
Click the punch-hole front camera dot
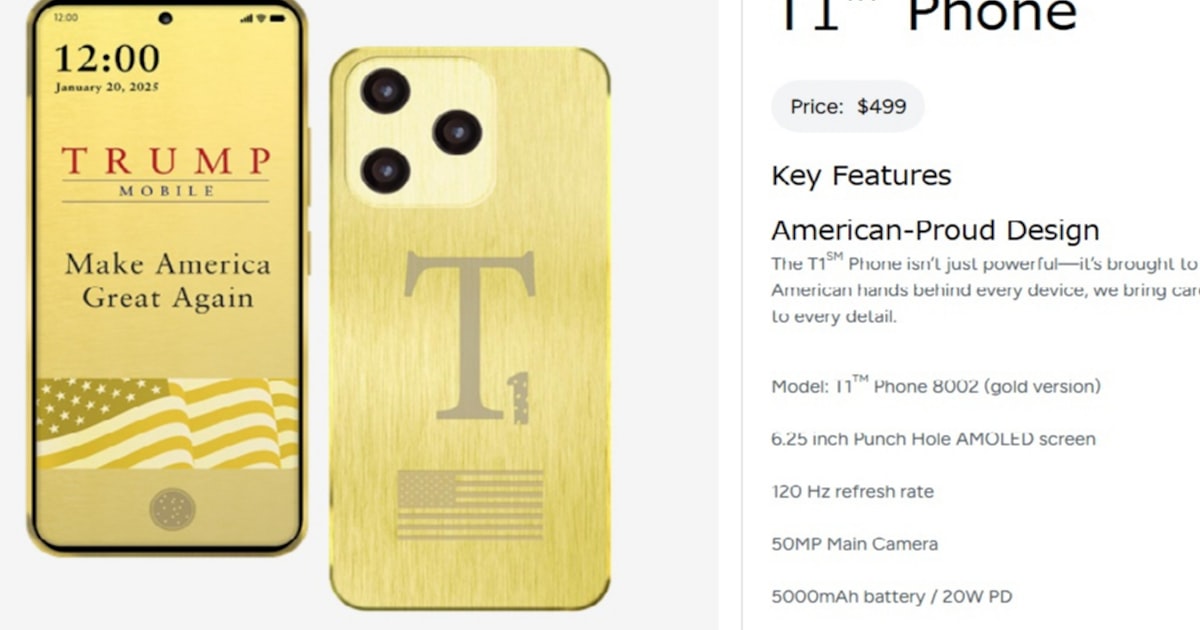(x=165, y=18)
